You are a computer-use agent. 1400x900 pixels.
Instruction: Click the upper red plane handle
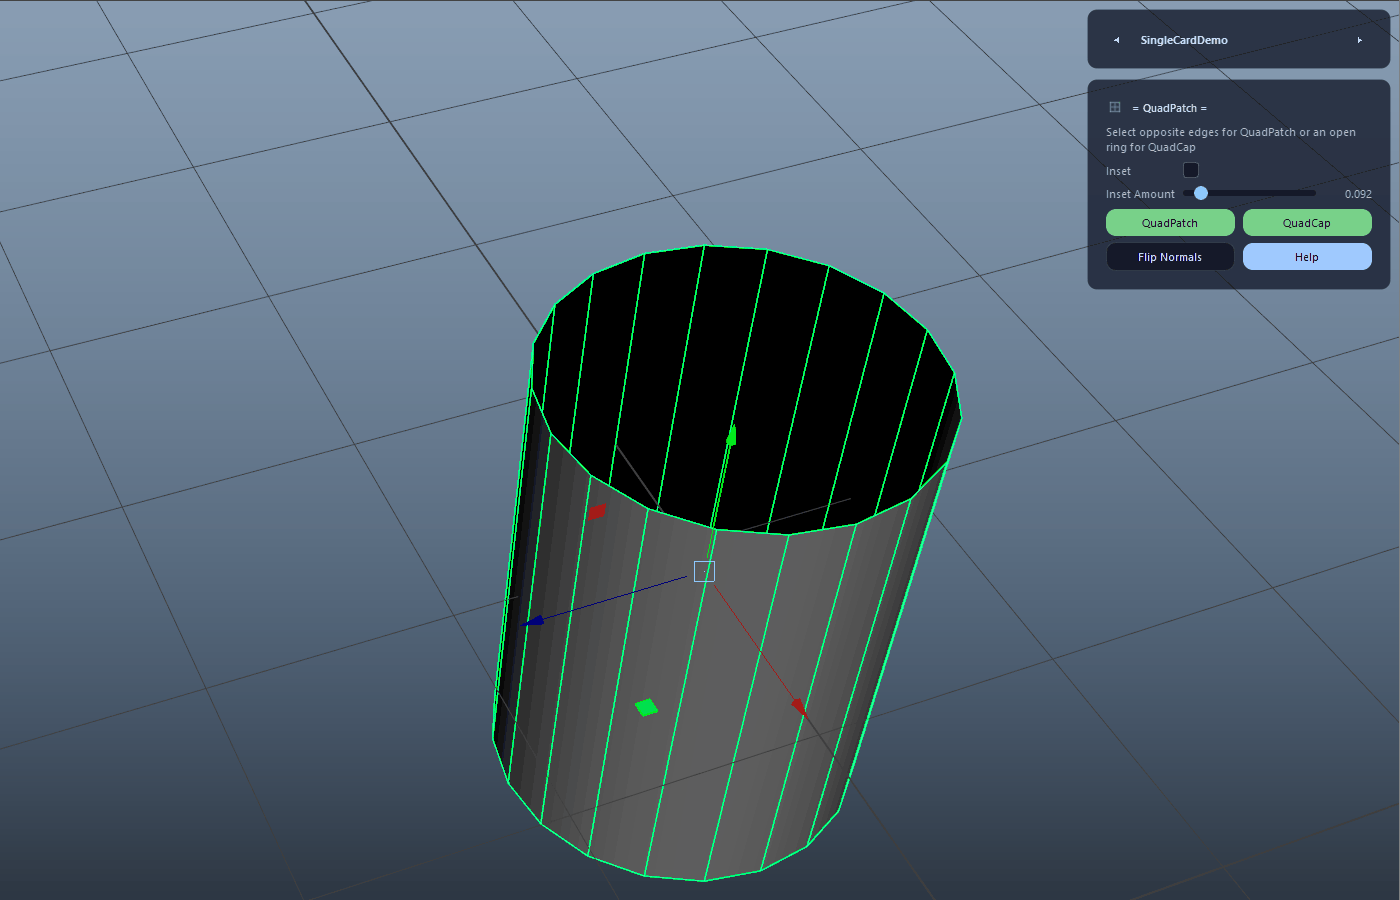coord(596,512)
